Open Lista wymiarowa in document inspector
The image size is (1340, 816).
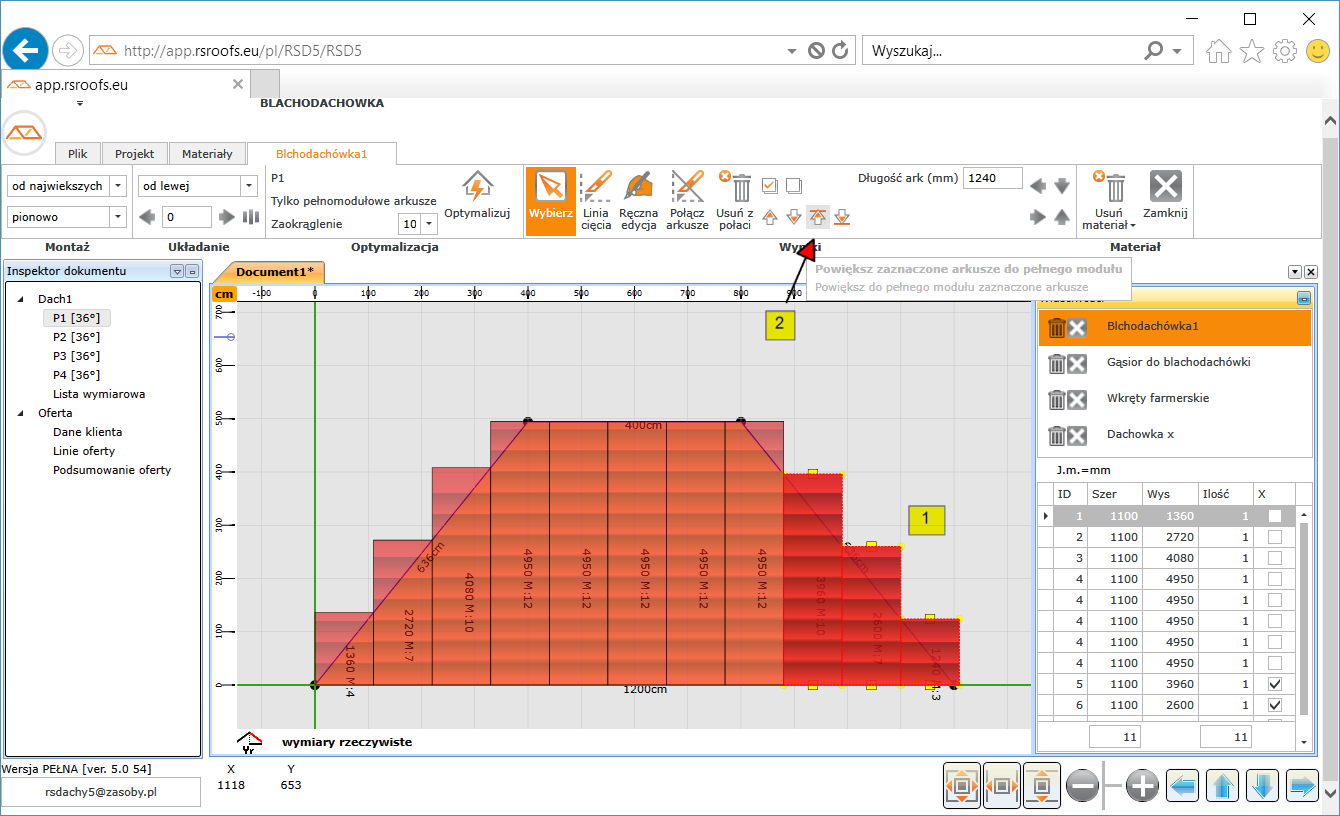[99, 394]
